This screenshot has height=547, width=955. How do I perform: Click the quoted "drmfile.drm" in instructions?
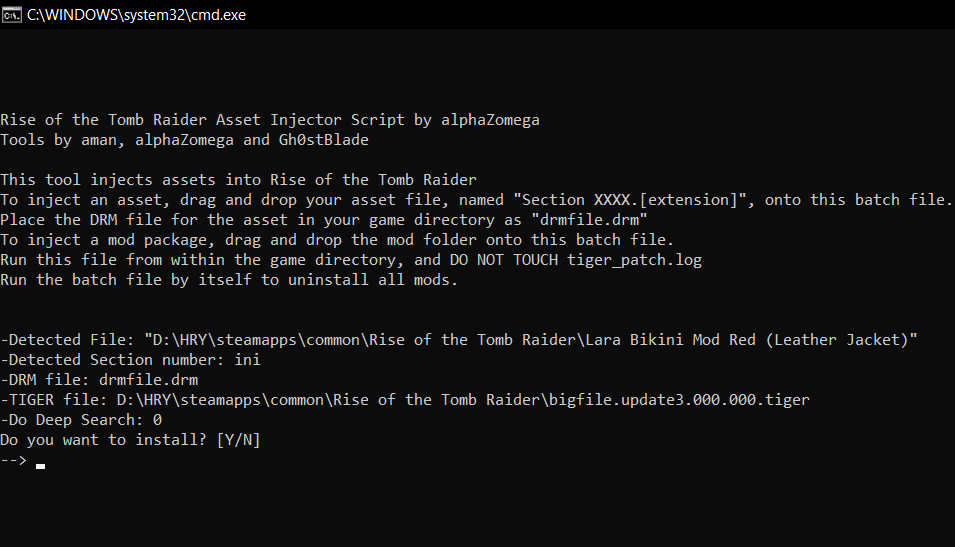click(590, 220)
